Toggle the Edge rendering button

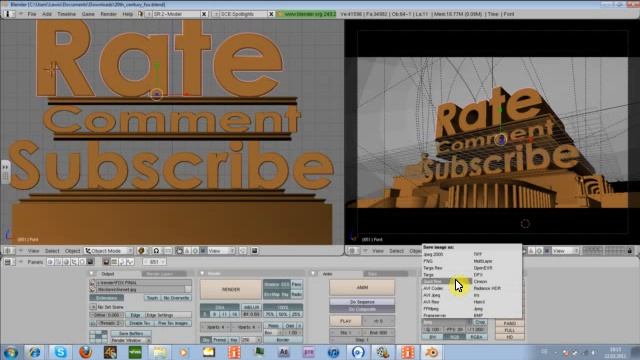pos(135,315)
